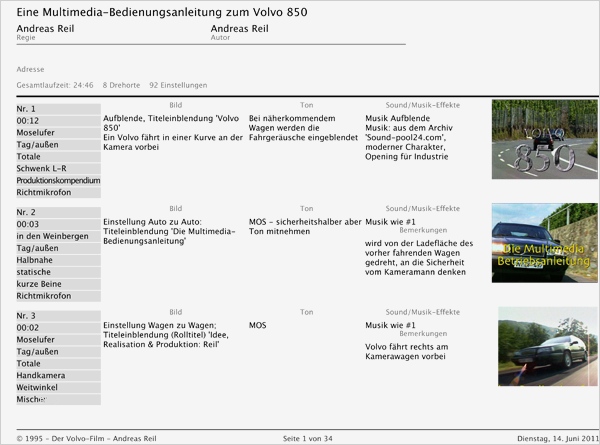Viewport: 600px width, 445px height.
Task: Select the 'Nr. 1' field
Action: [58, 109]
